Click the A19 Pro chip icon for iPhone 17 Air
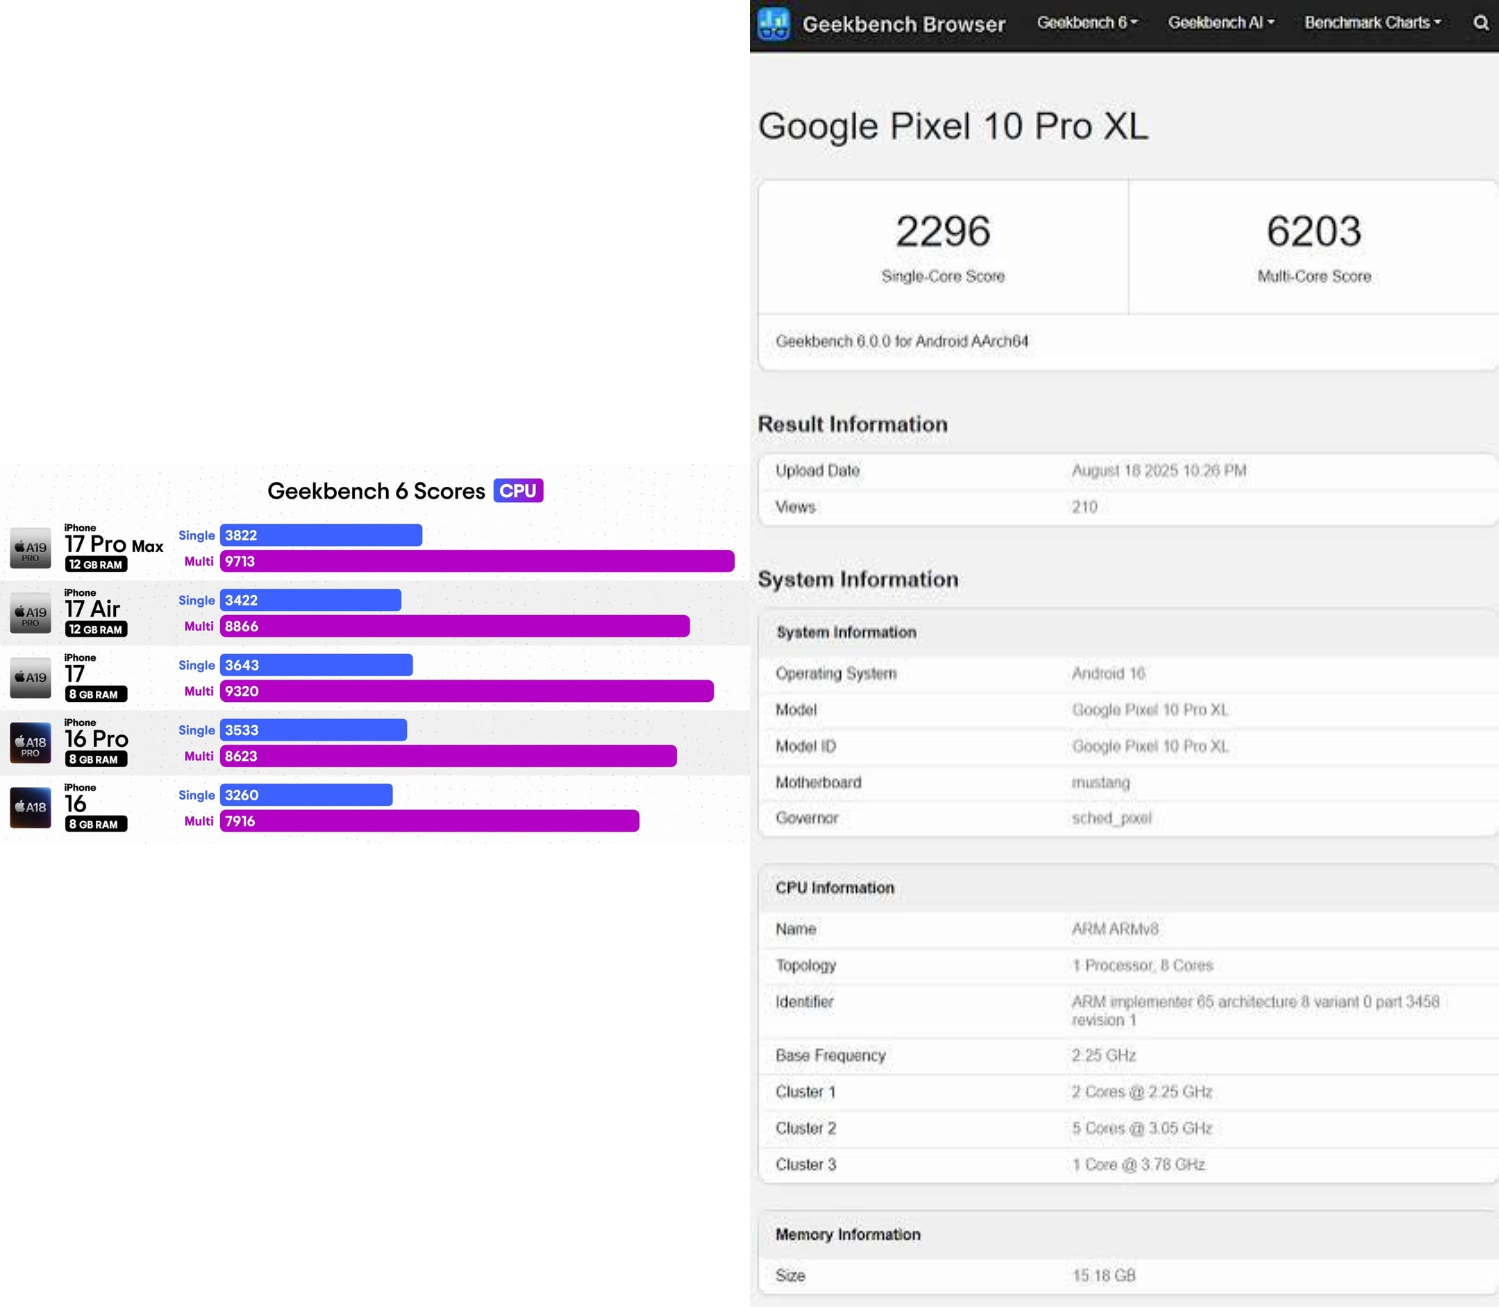The height and width of the screenshot is (1307, 1499). (x=31, y=613)
